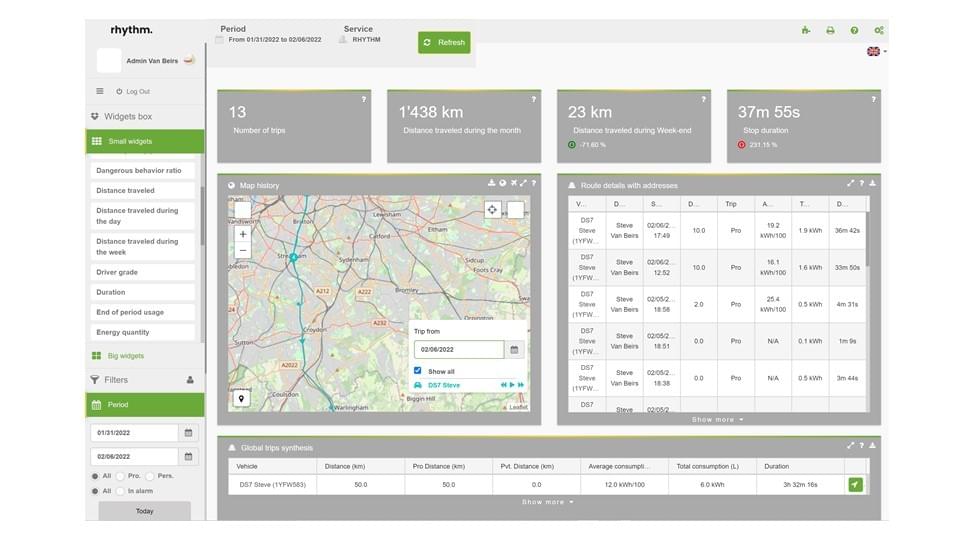Zoom out on the map
This screenshot has width=960, height=540.
[x=243, y=250]
